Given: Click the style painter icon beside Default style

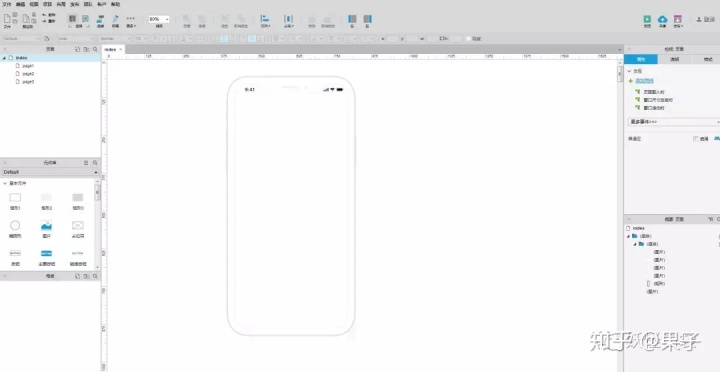Looking at the screenshot, I should (47, 39).
